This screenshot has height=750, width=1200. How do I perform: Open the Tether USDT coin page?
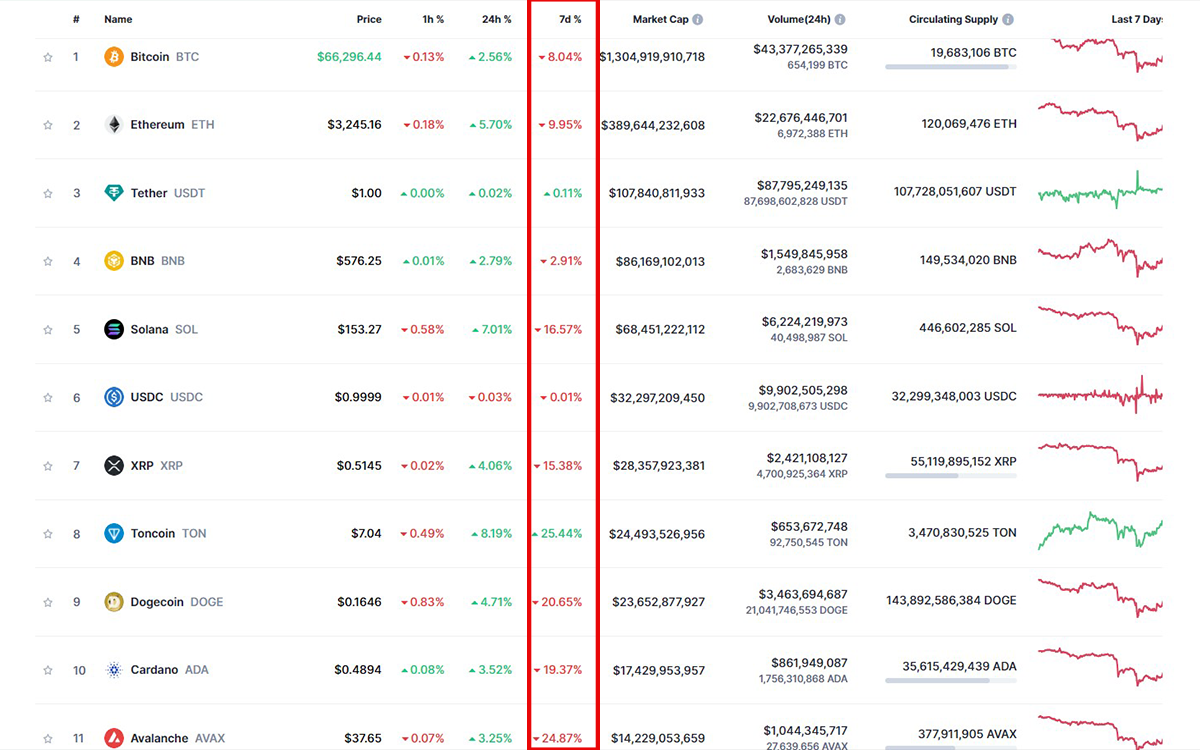168,193
